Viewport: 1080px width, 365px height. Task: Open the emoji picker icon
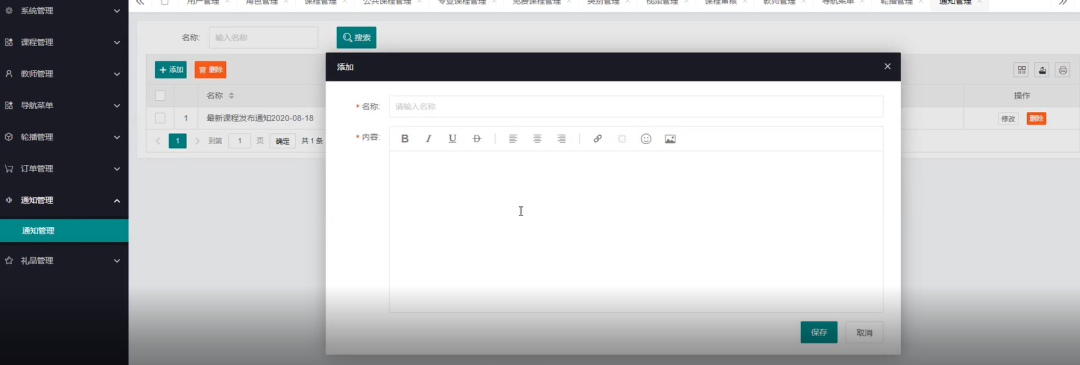(646, 138)
